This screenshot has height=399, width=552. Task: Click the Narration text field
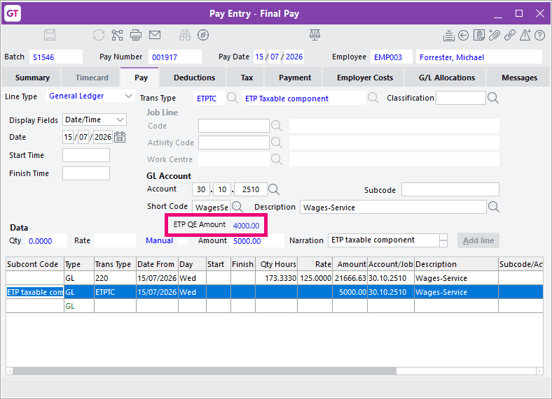[x=384, y=240]
